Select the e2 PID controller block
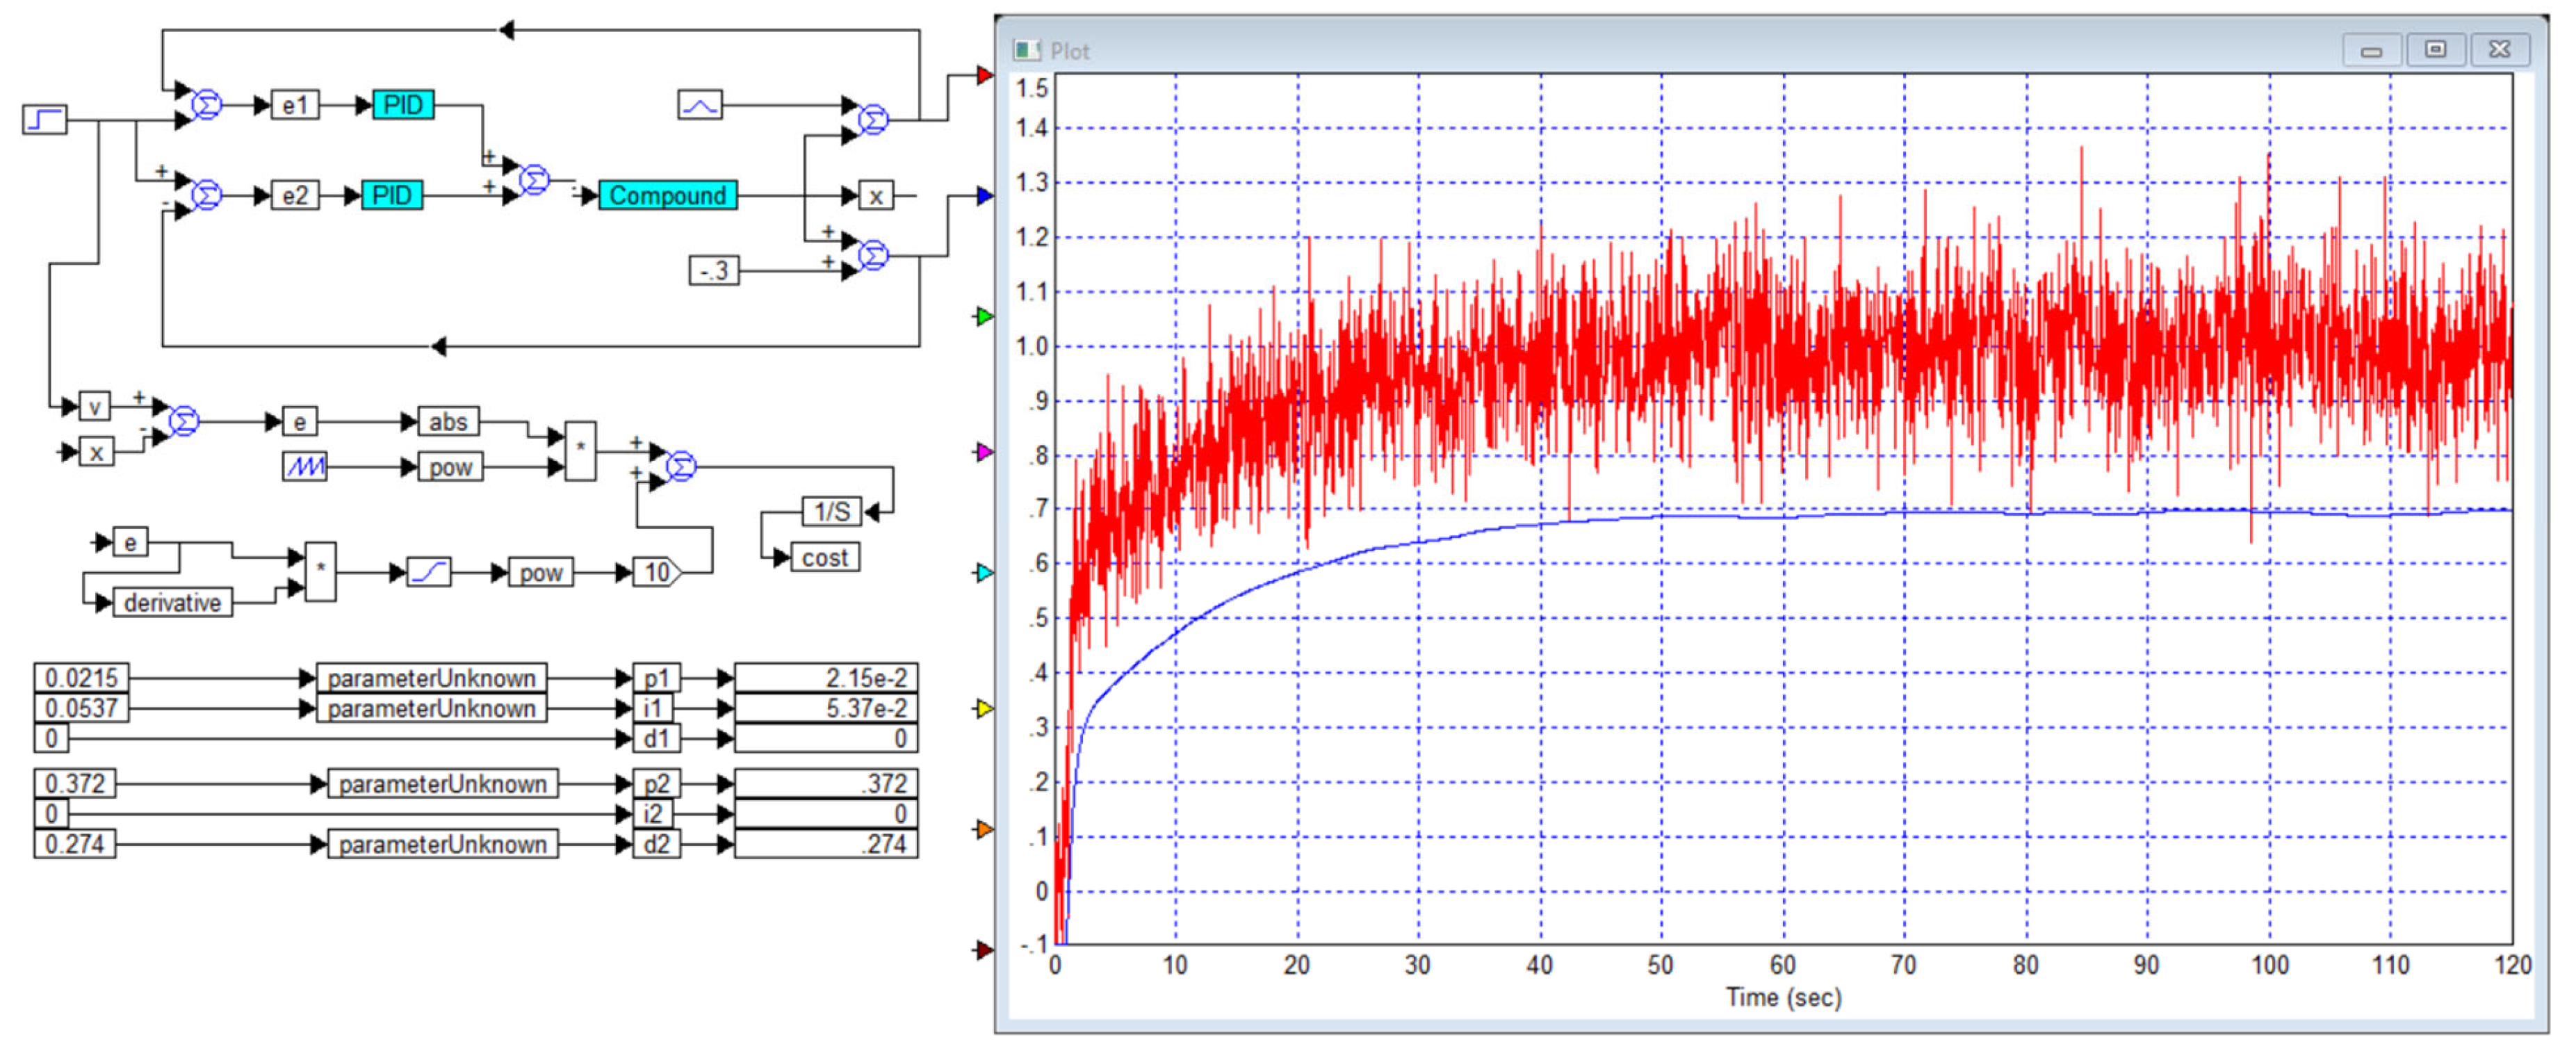 click(391, 195)
